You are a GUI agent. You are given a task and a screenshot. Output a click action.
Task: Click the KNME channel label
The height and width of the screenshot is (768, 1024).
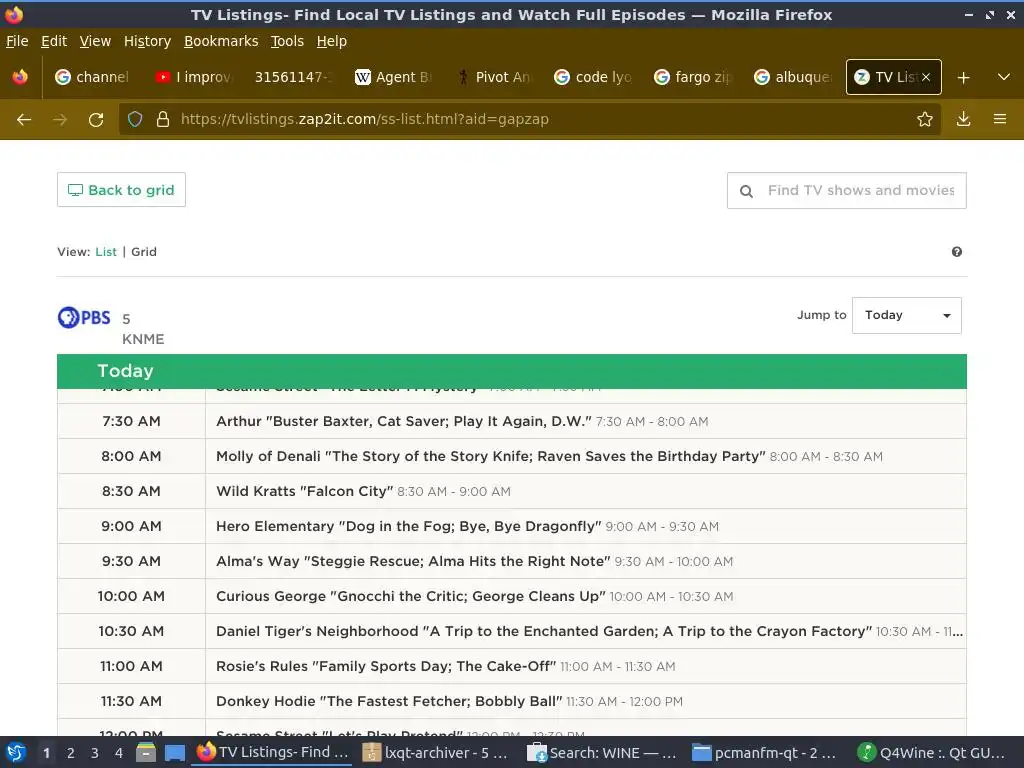click(143, 340)
